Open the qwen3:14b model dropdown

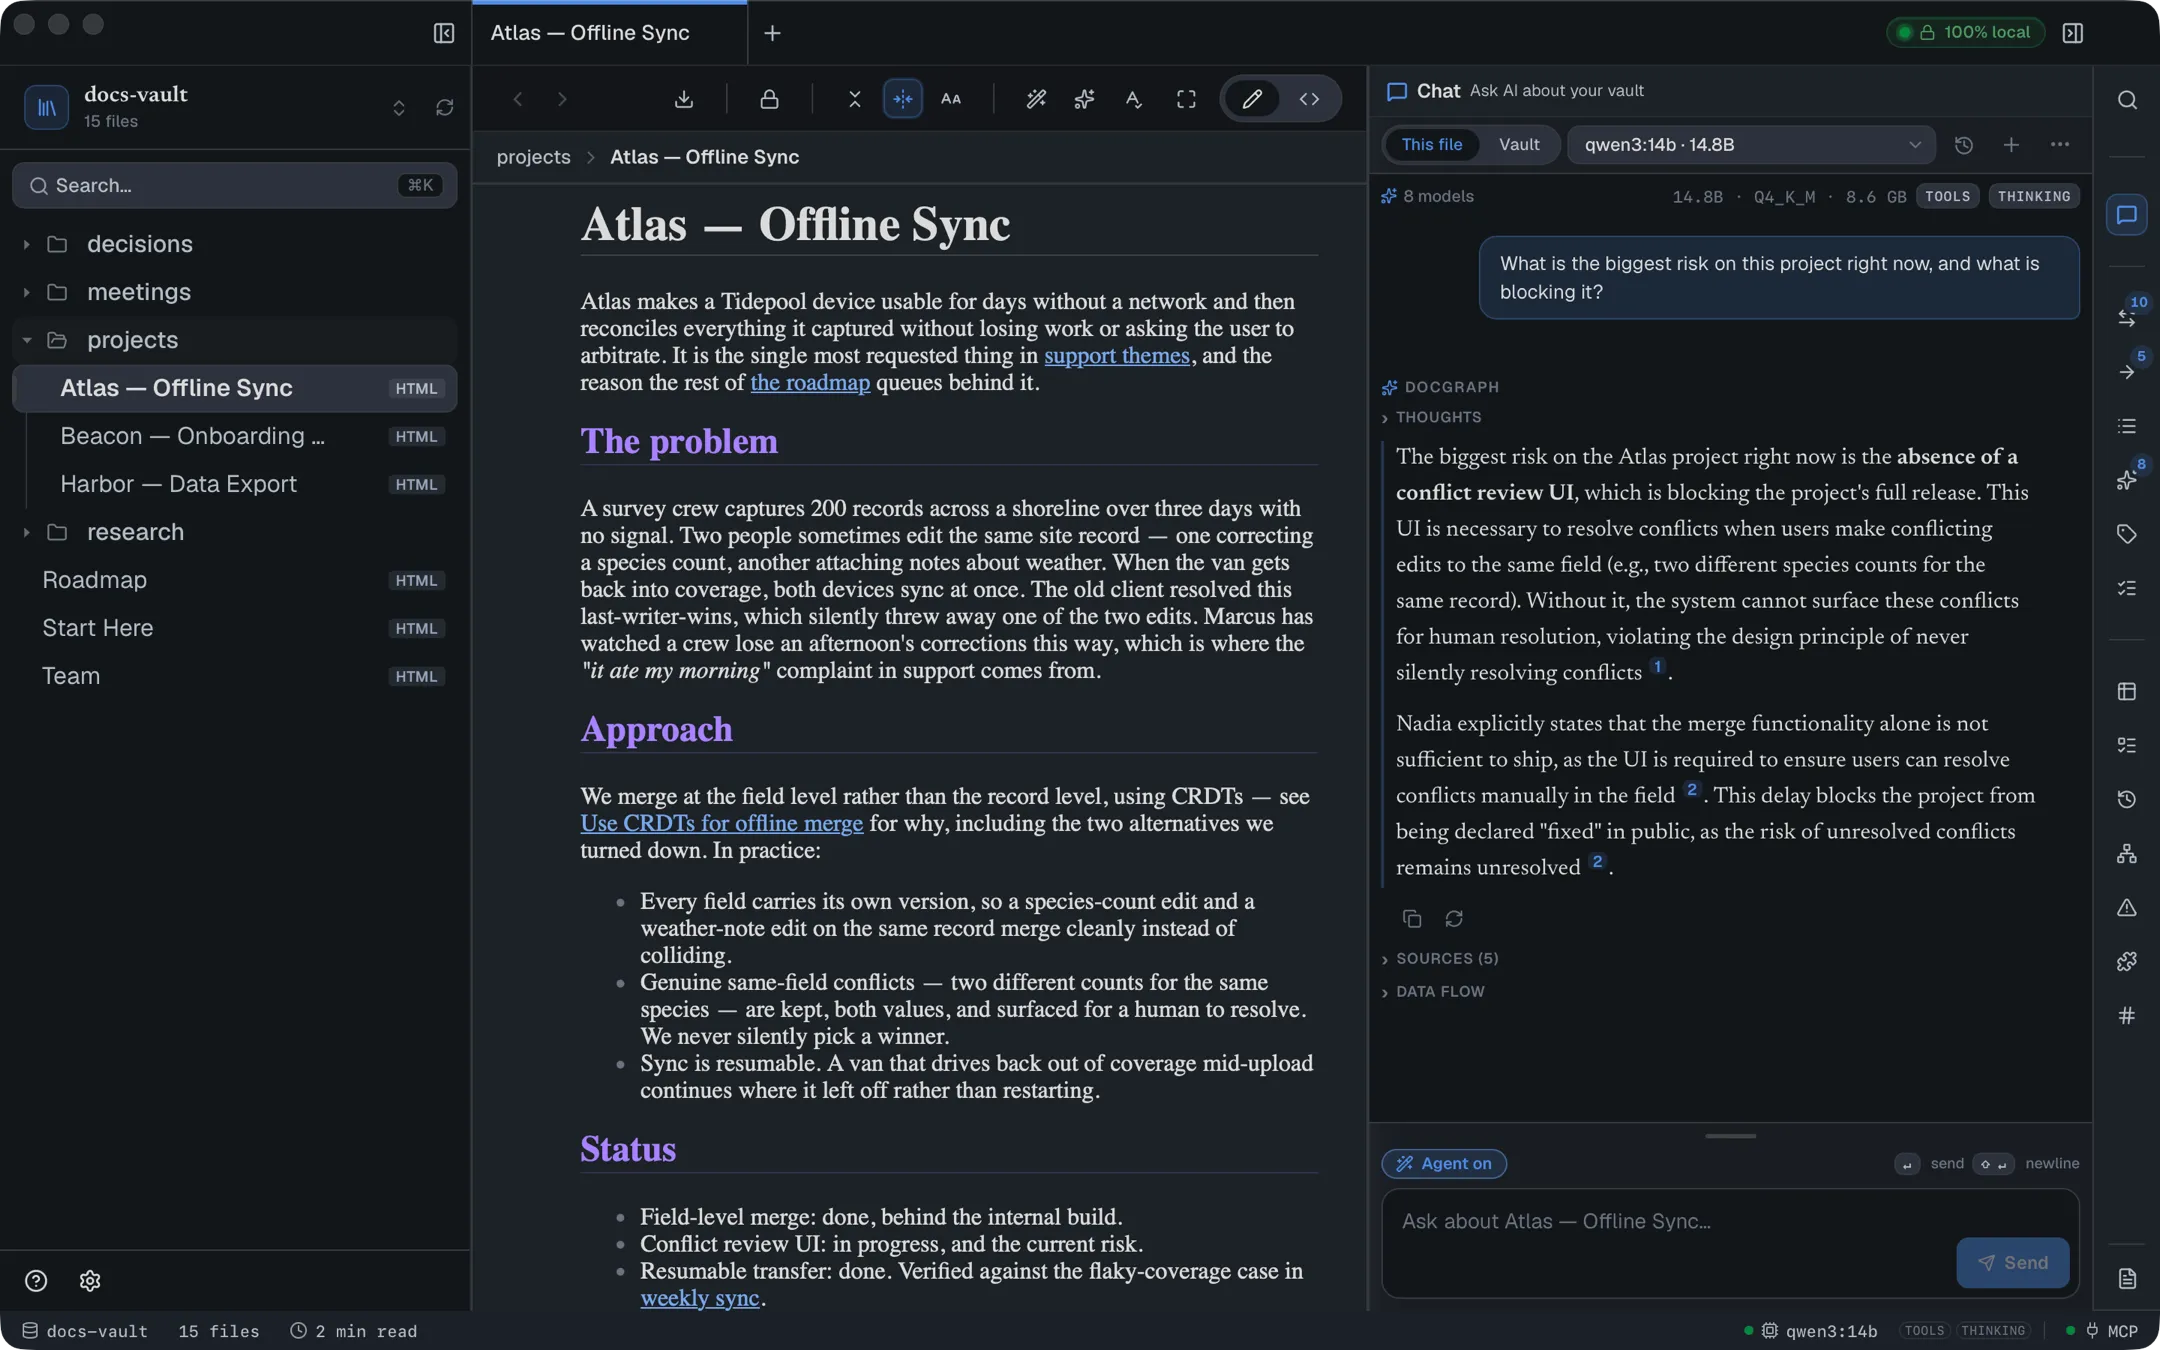point(1751,145)
